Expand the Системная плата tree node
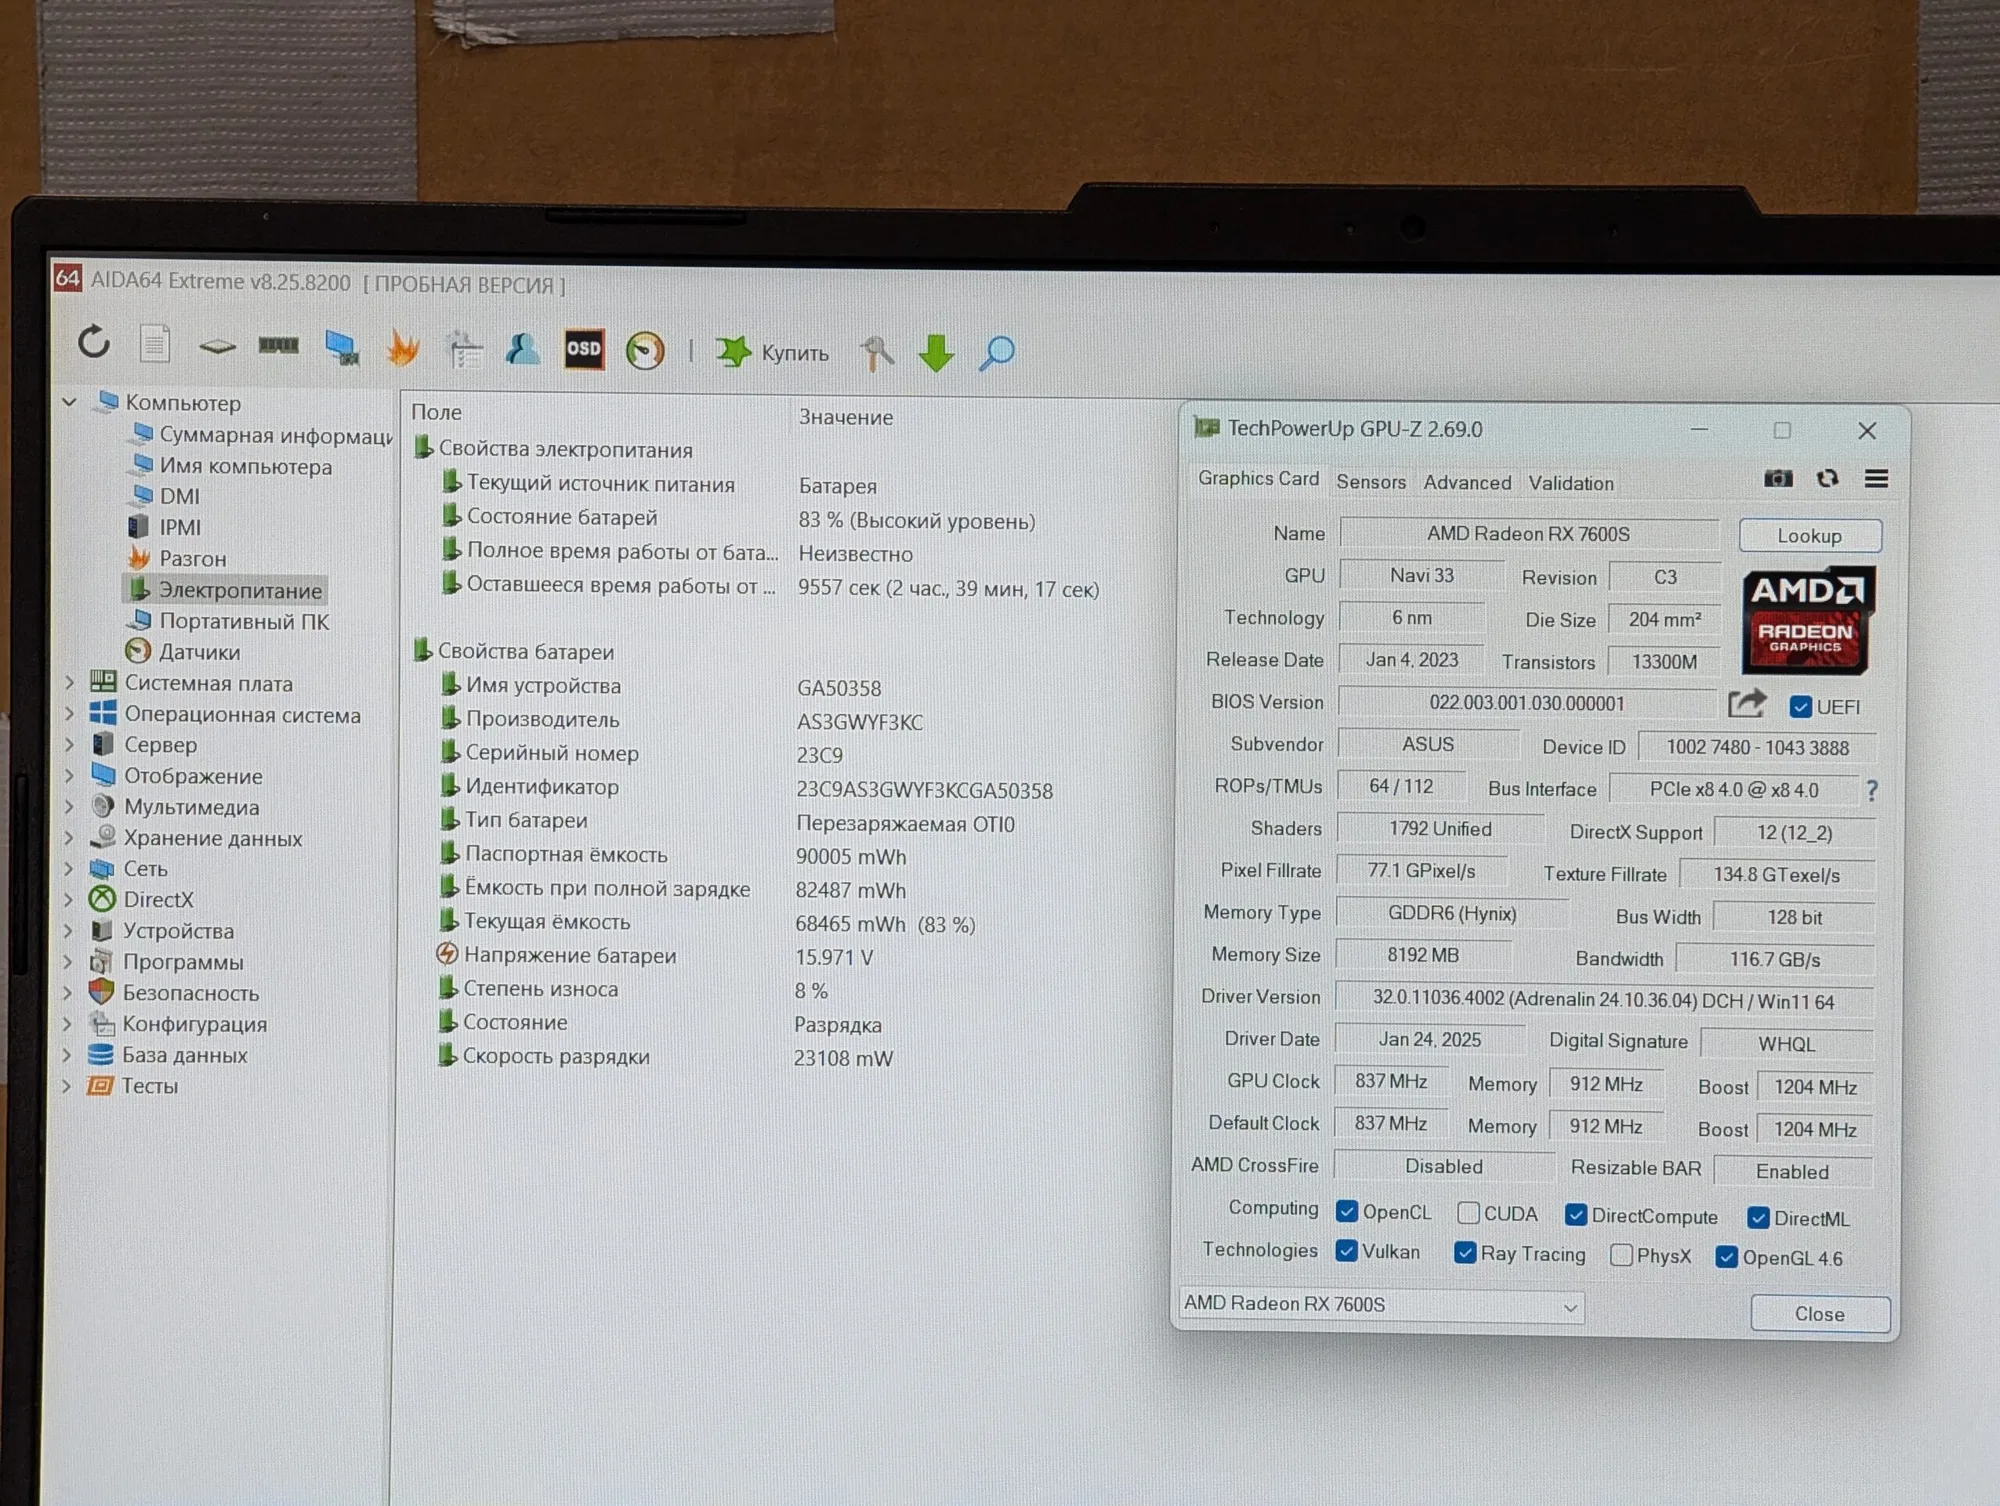The height and width of the screenshot is (1506, 2000). click(x=69, y=683)
